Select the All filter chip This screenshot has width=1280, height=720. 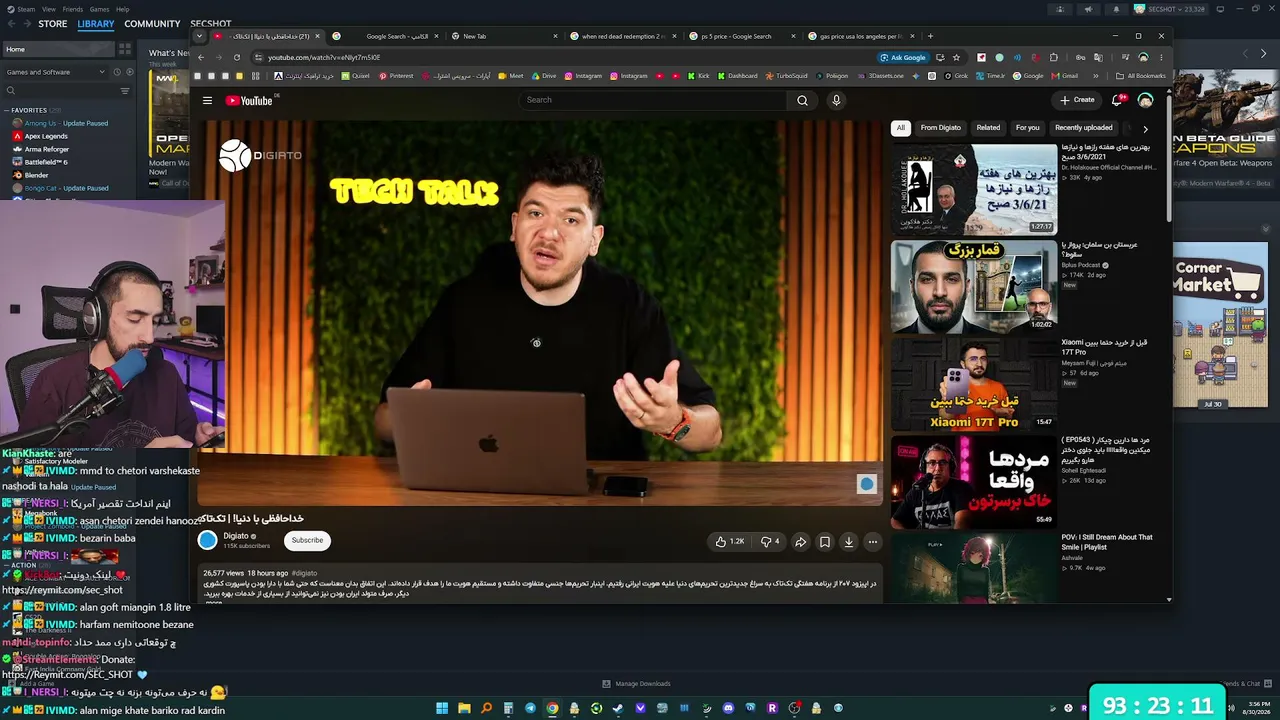900,128
